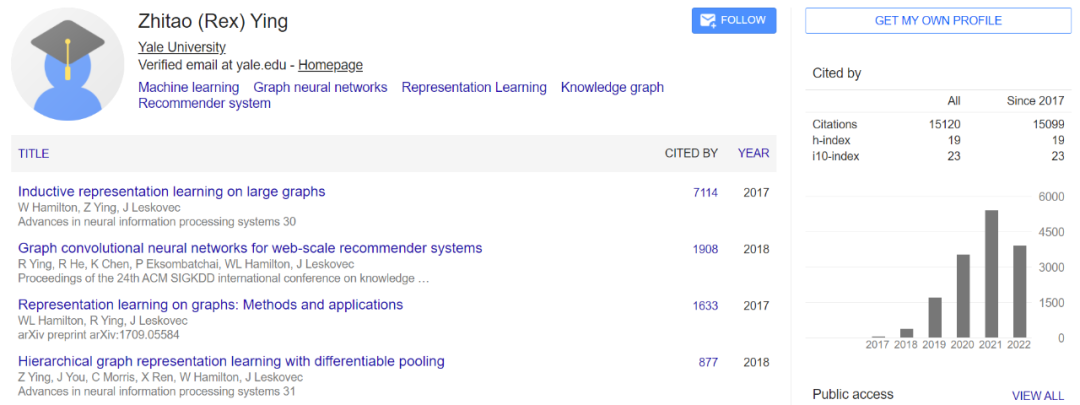This screenshot has width=1080, height=405.
Task: Open the author's Homepage link
Action: 330,65
